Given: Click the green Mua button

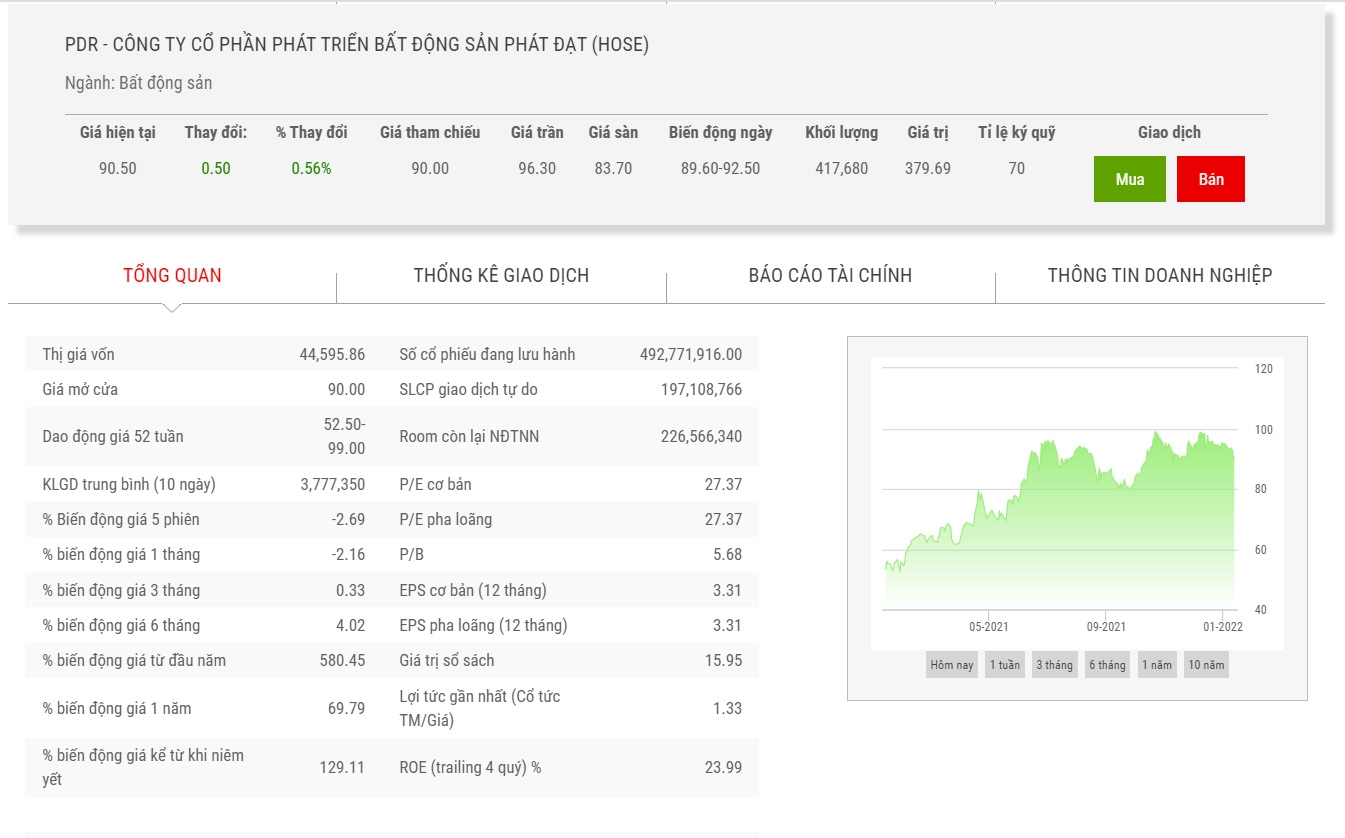Looking at the screenshot, I should tap(1129, 180).
